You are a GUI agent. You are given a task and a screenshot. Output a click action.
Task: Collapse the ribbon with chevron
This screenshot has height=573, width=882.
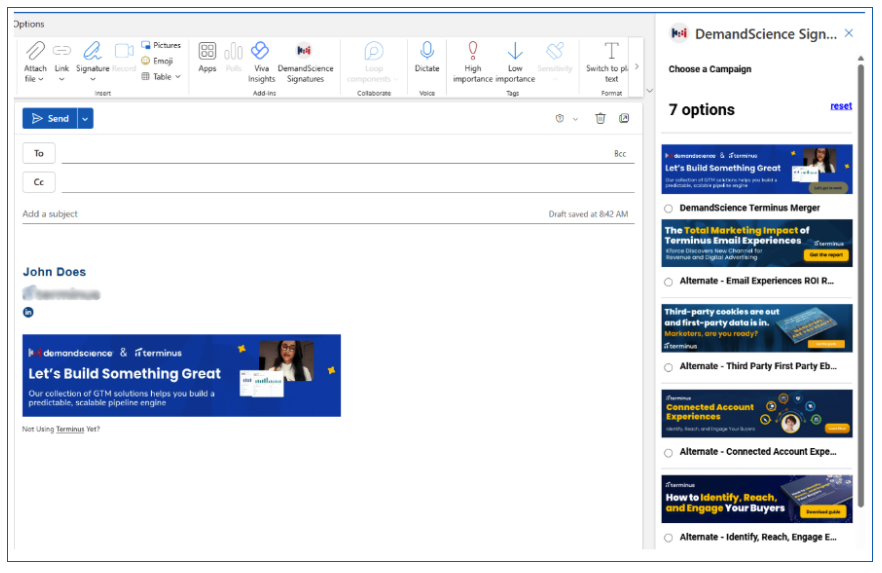(x=650, y=91)
